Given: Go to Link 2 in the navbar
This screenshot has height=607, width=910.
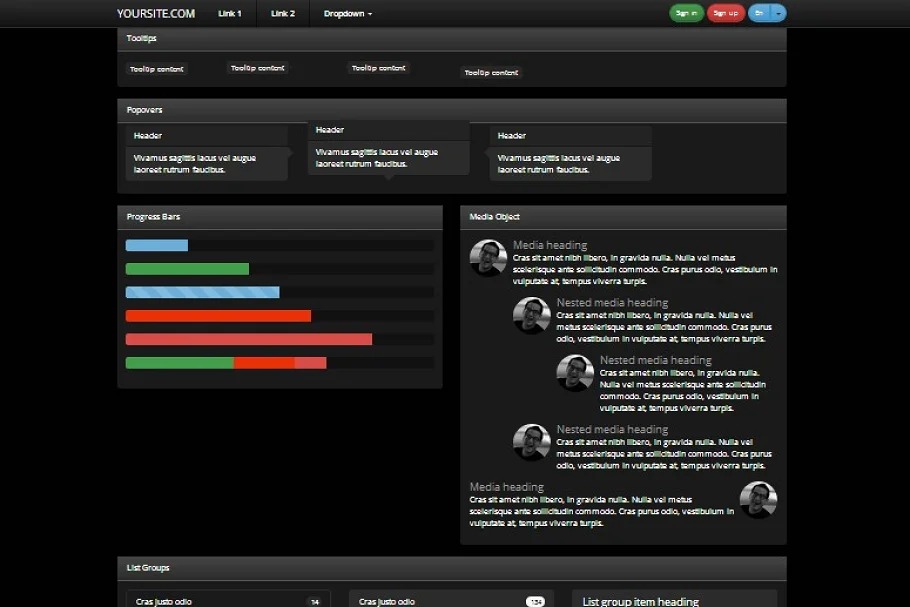Looking at the screenshot, I should (x=283, y=13).
